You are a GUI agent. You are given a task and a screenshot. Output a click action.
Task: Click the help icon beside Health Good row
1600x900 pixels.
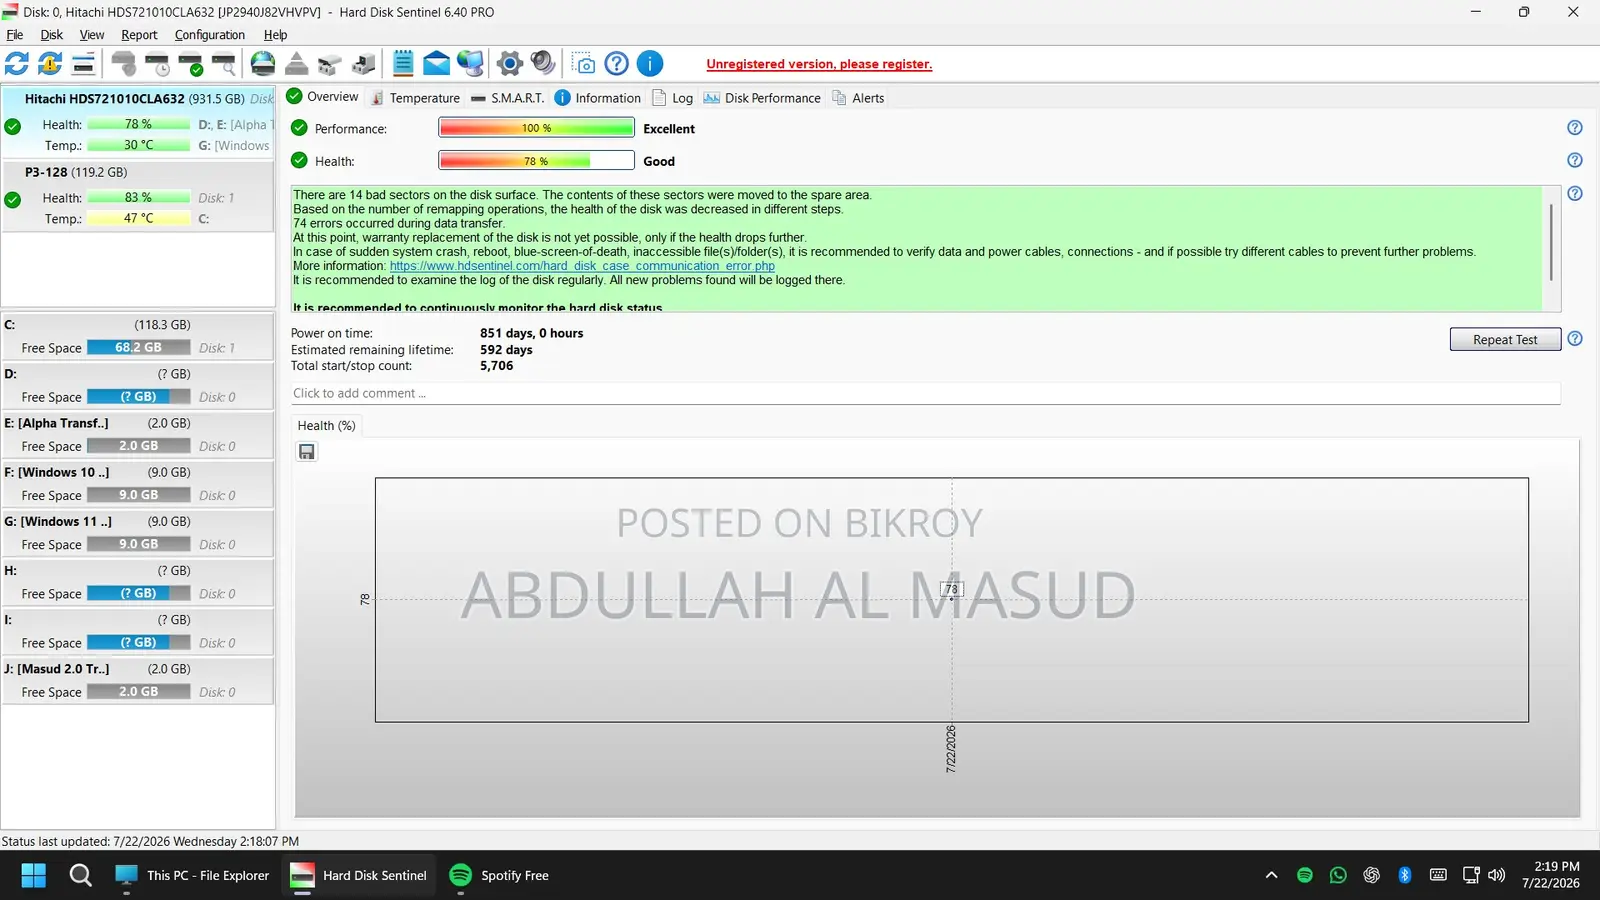tap(1575, 160)
